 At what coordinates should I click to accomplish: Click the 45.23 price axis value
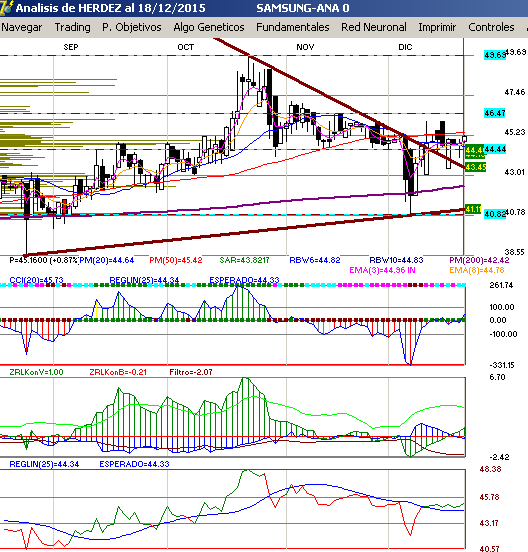[x=515, y=132]
